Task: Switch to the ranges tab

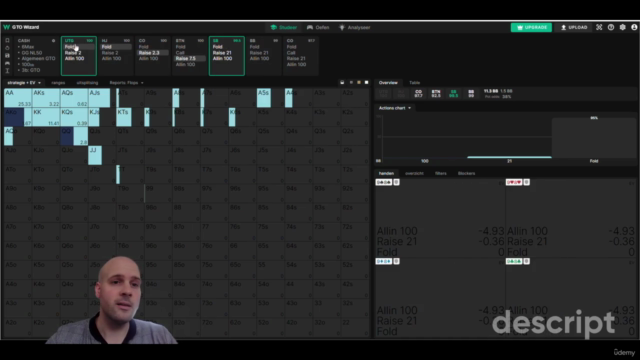Action: click(x=58, y=83)
